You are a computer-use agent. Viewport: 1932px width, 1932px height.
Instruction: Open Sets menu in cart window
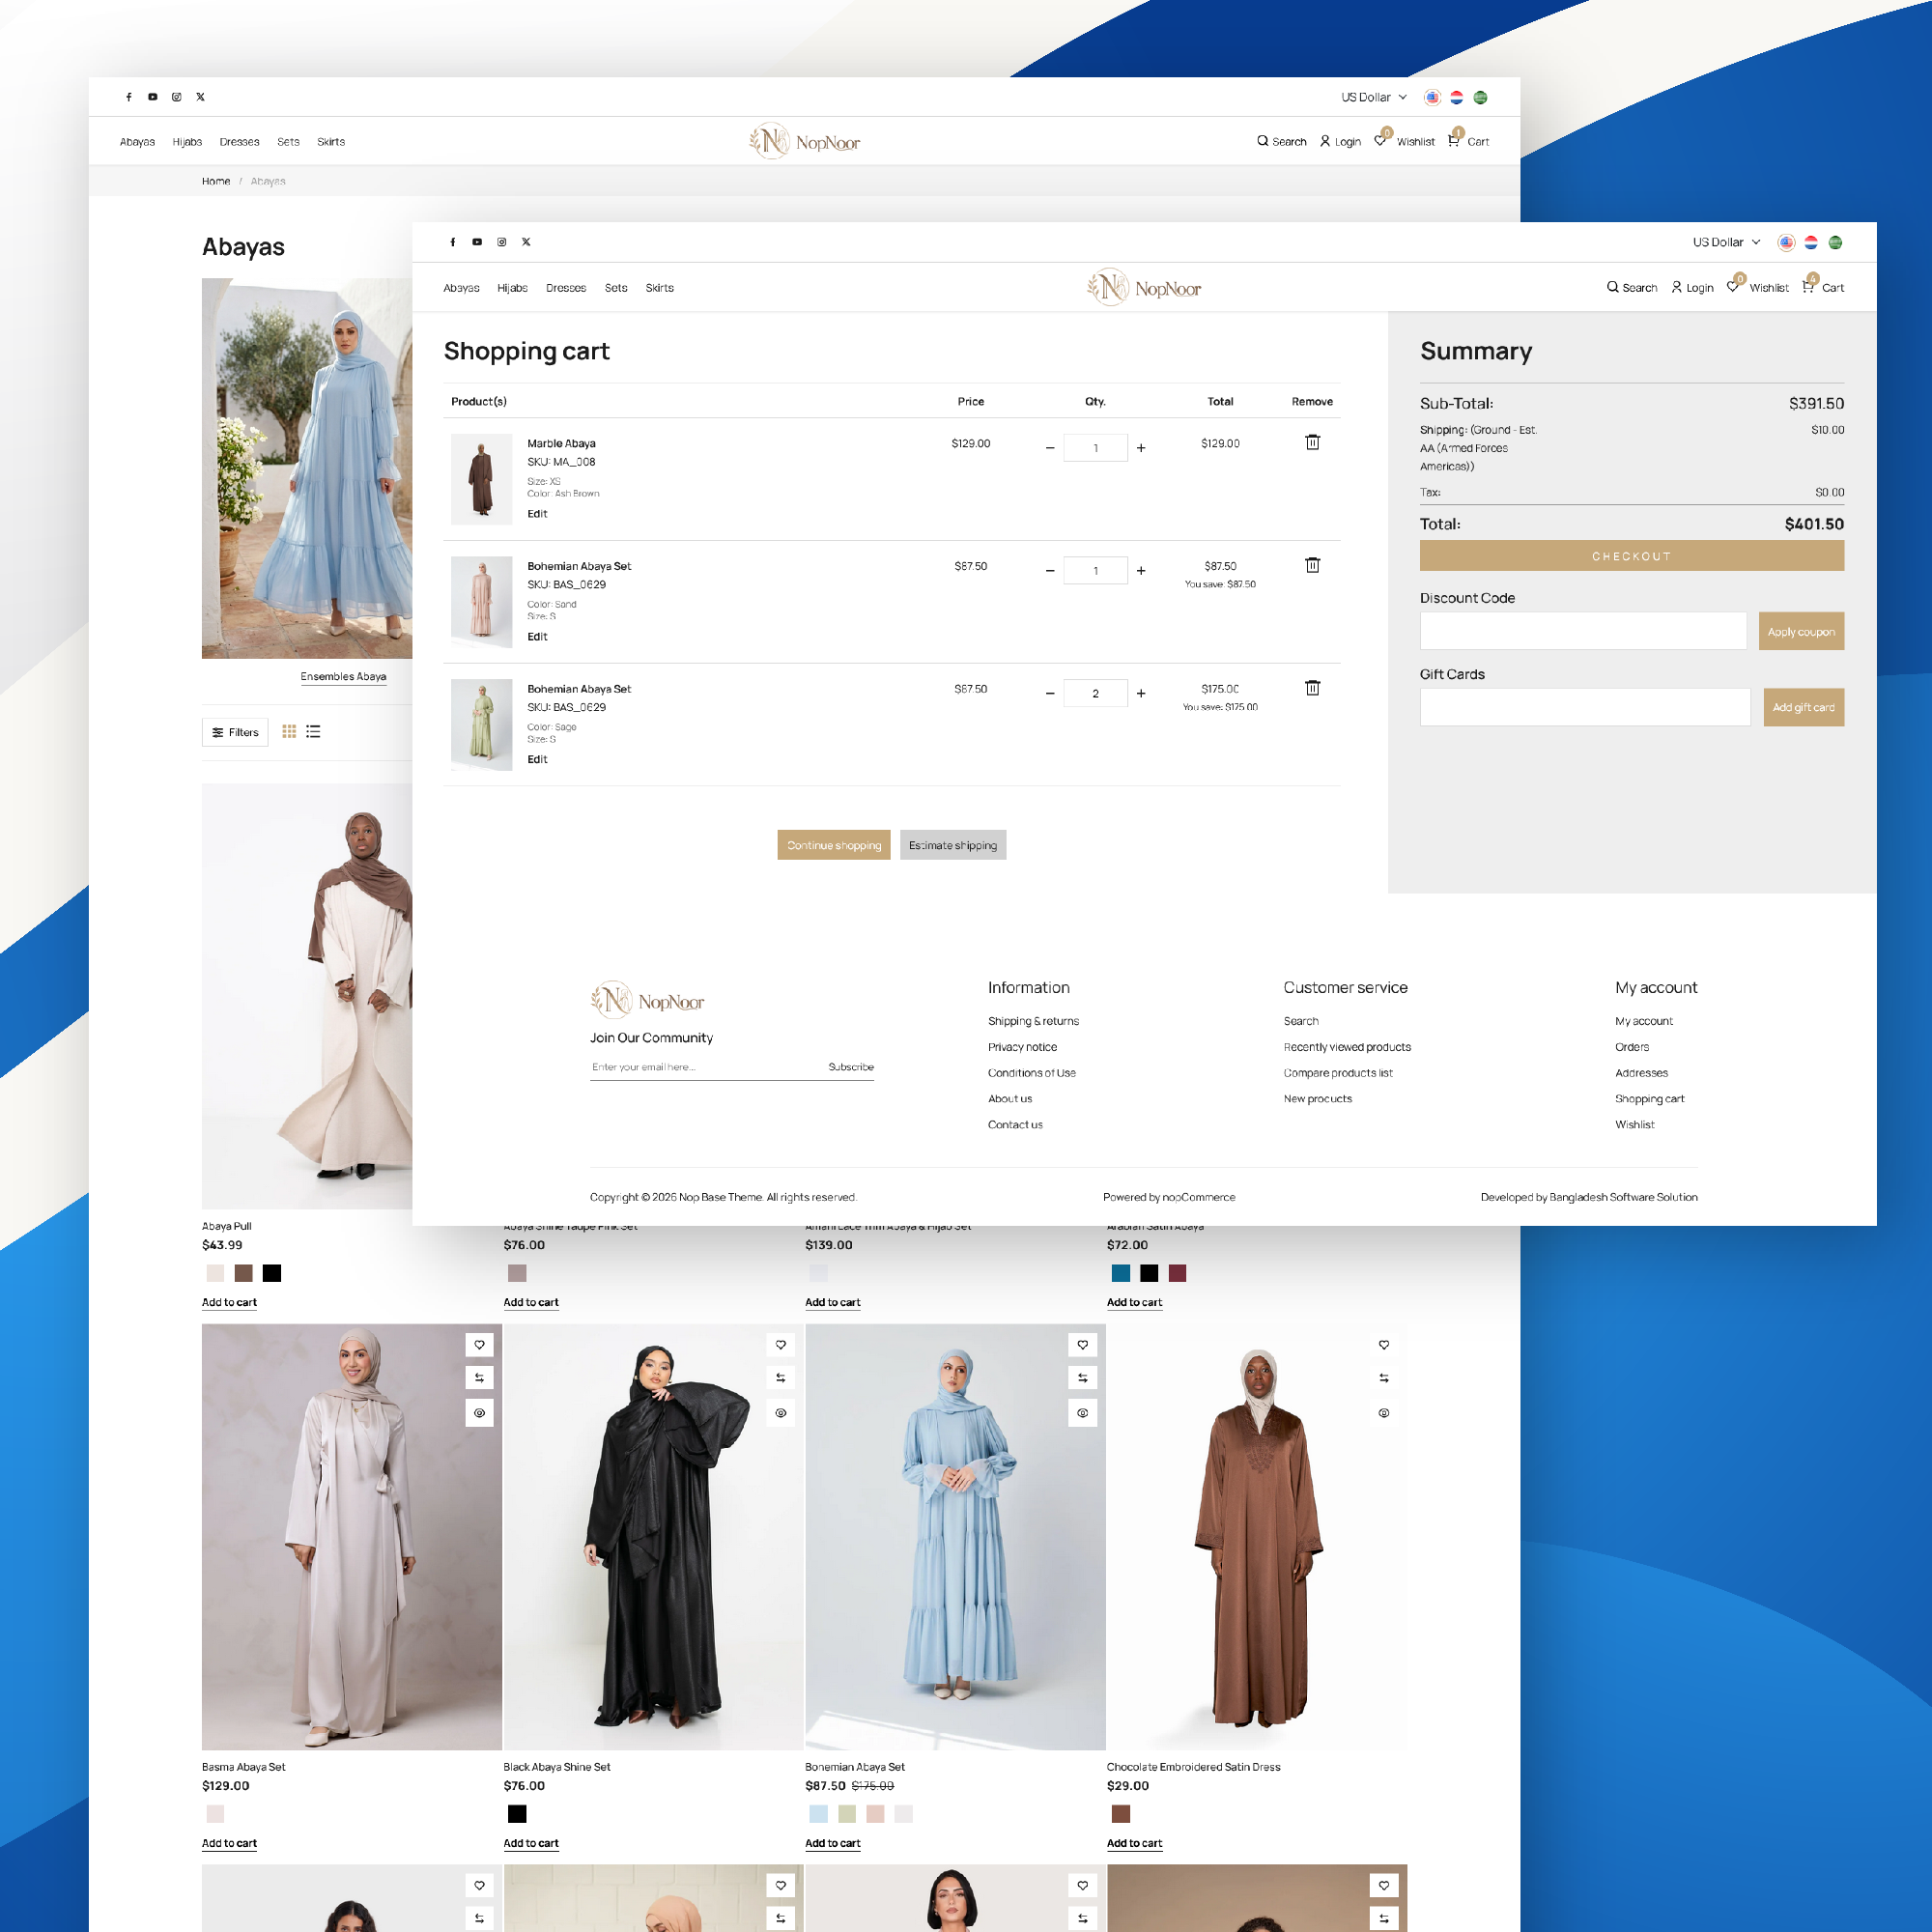pyautogui.click(x=616, y=288)
